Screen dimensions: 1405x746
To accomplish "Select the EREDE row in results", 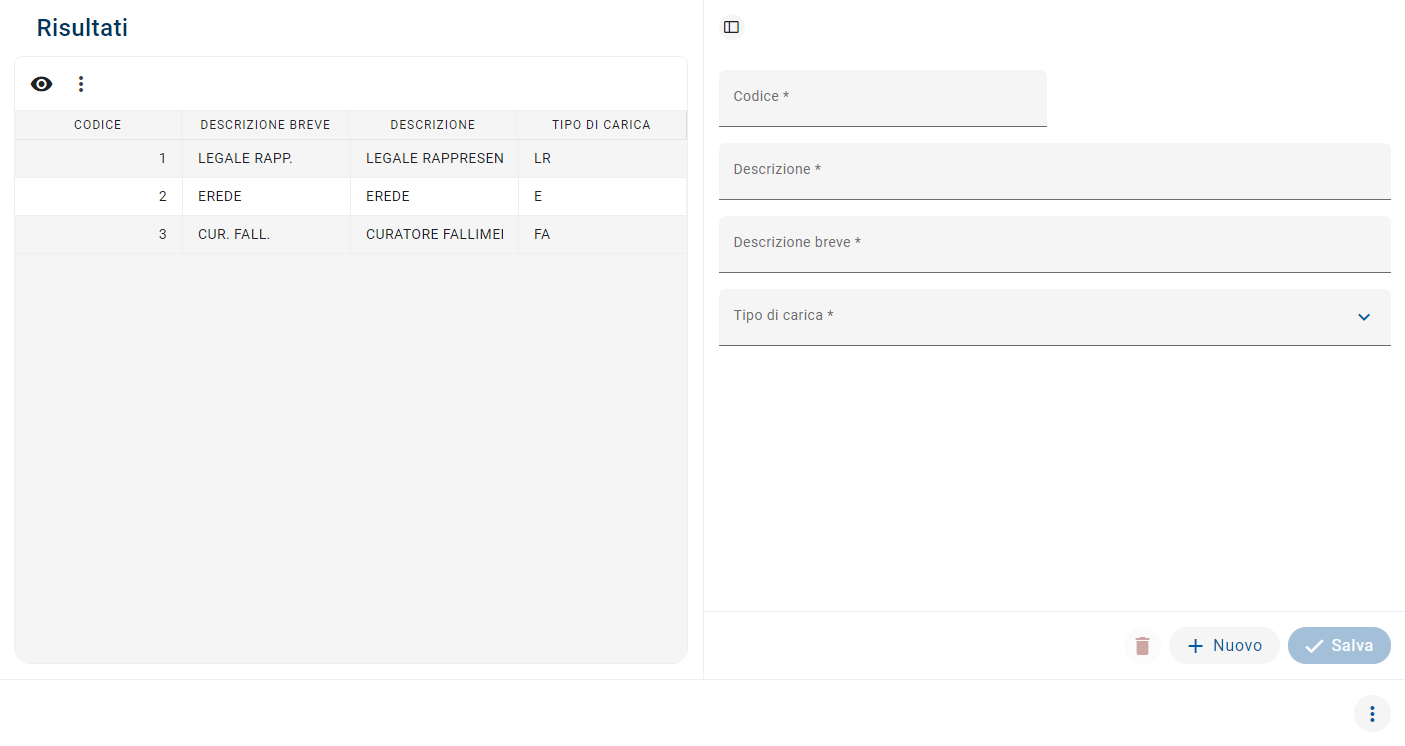I will (220, 197).
